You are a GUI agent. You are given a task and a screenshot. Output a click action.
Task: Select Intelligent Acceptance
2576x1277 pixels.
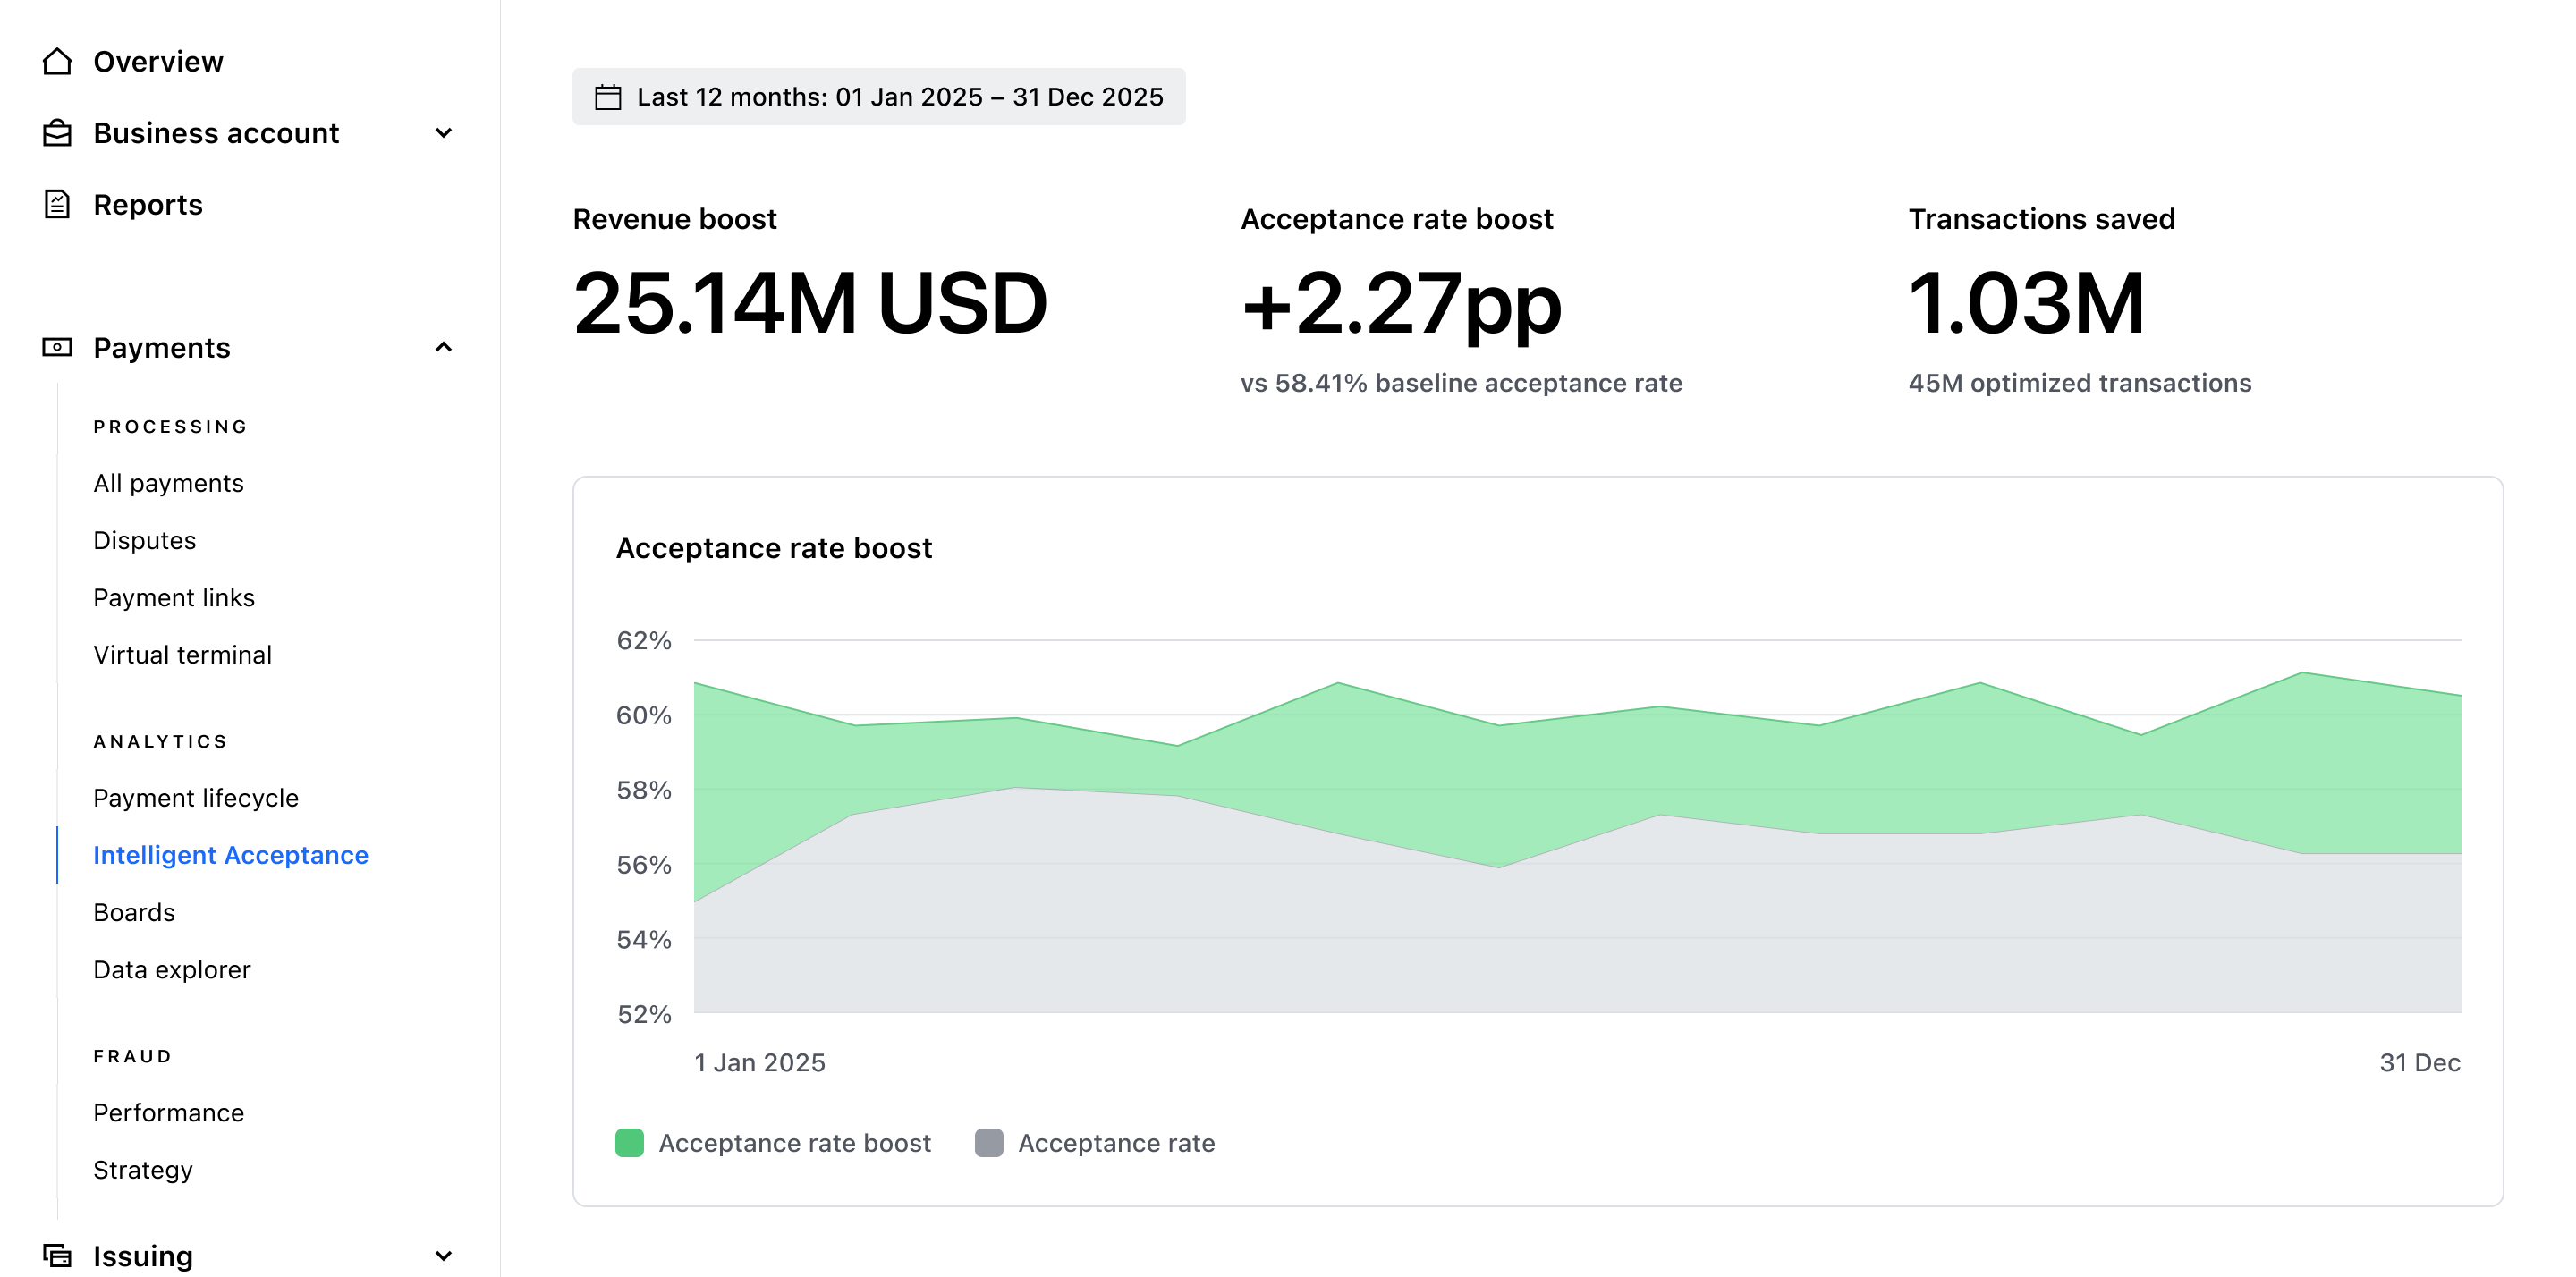pos(230,855)
